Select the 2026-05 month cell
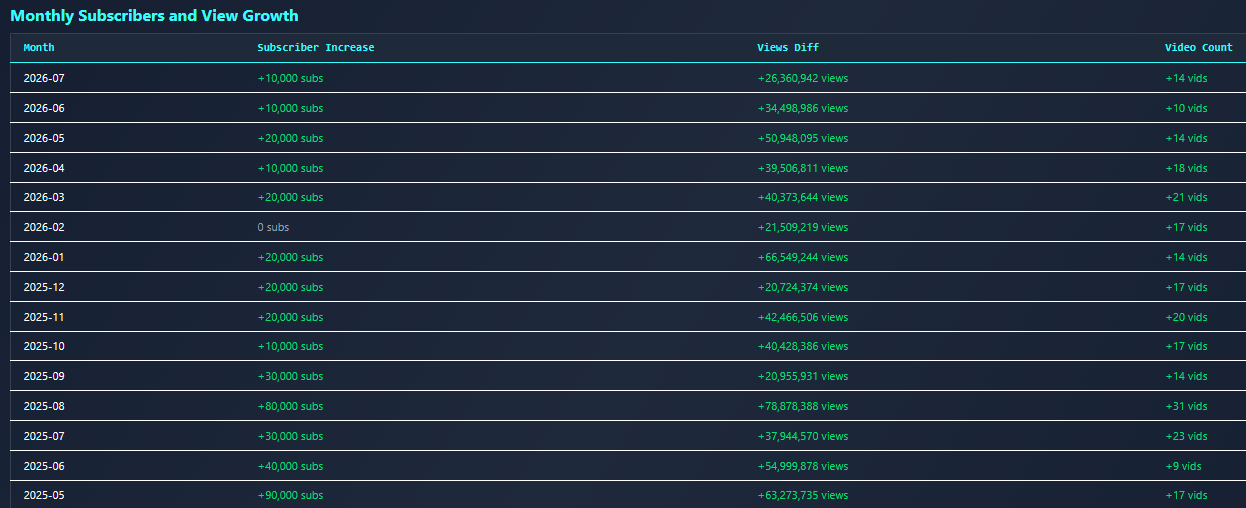Viewport: 1246px width, 508px height. (44, 138)
